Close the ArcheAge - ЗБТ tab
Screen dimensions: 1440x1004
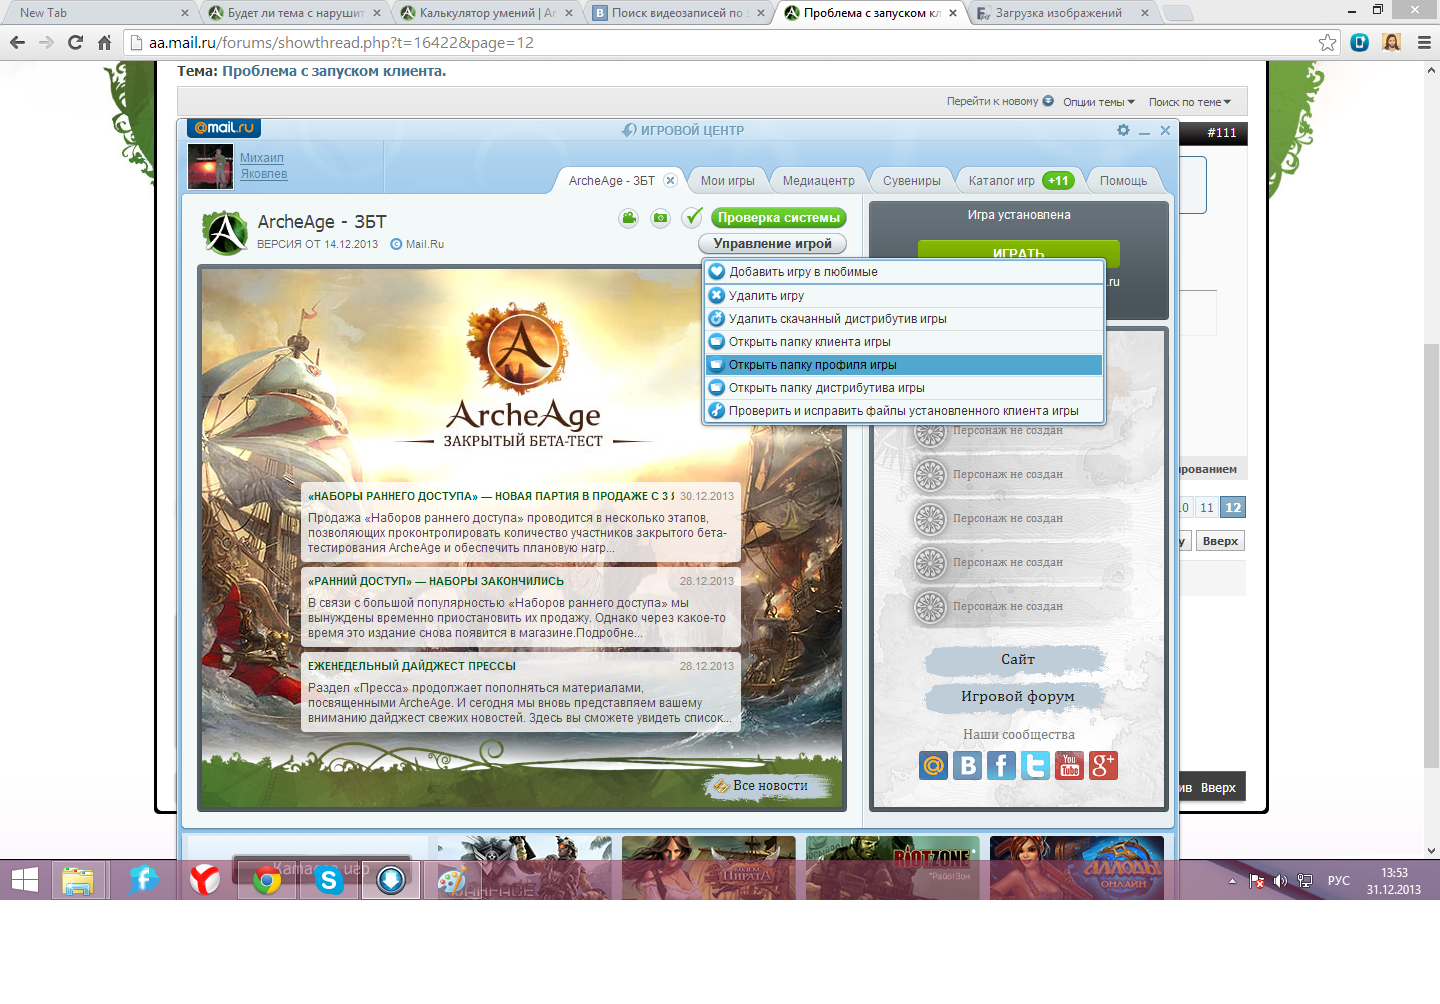point(670,181)
